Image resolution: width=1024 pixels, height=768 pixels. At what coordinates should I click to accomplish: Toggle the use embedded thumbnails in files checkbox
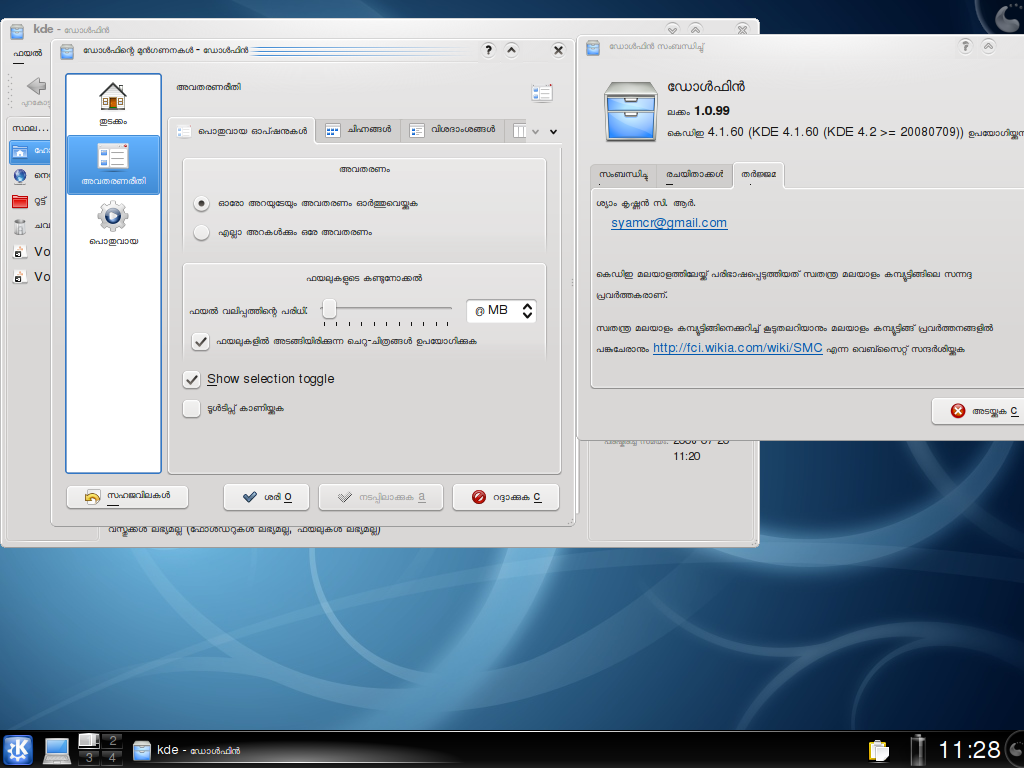(200, 342)
